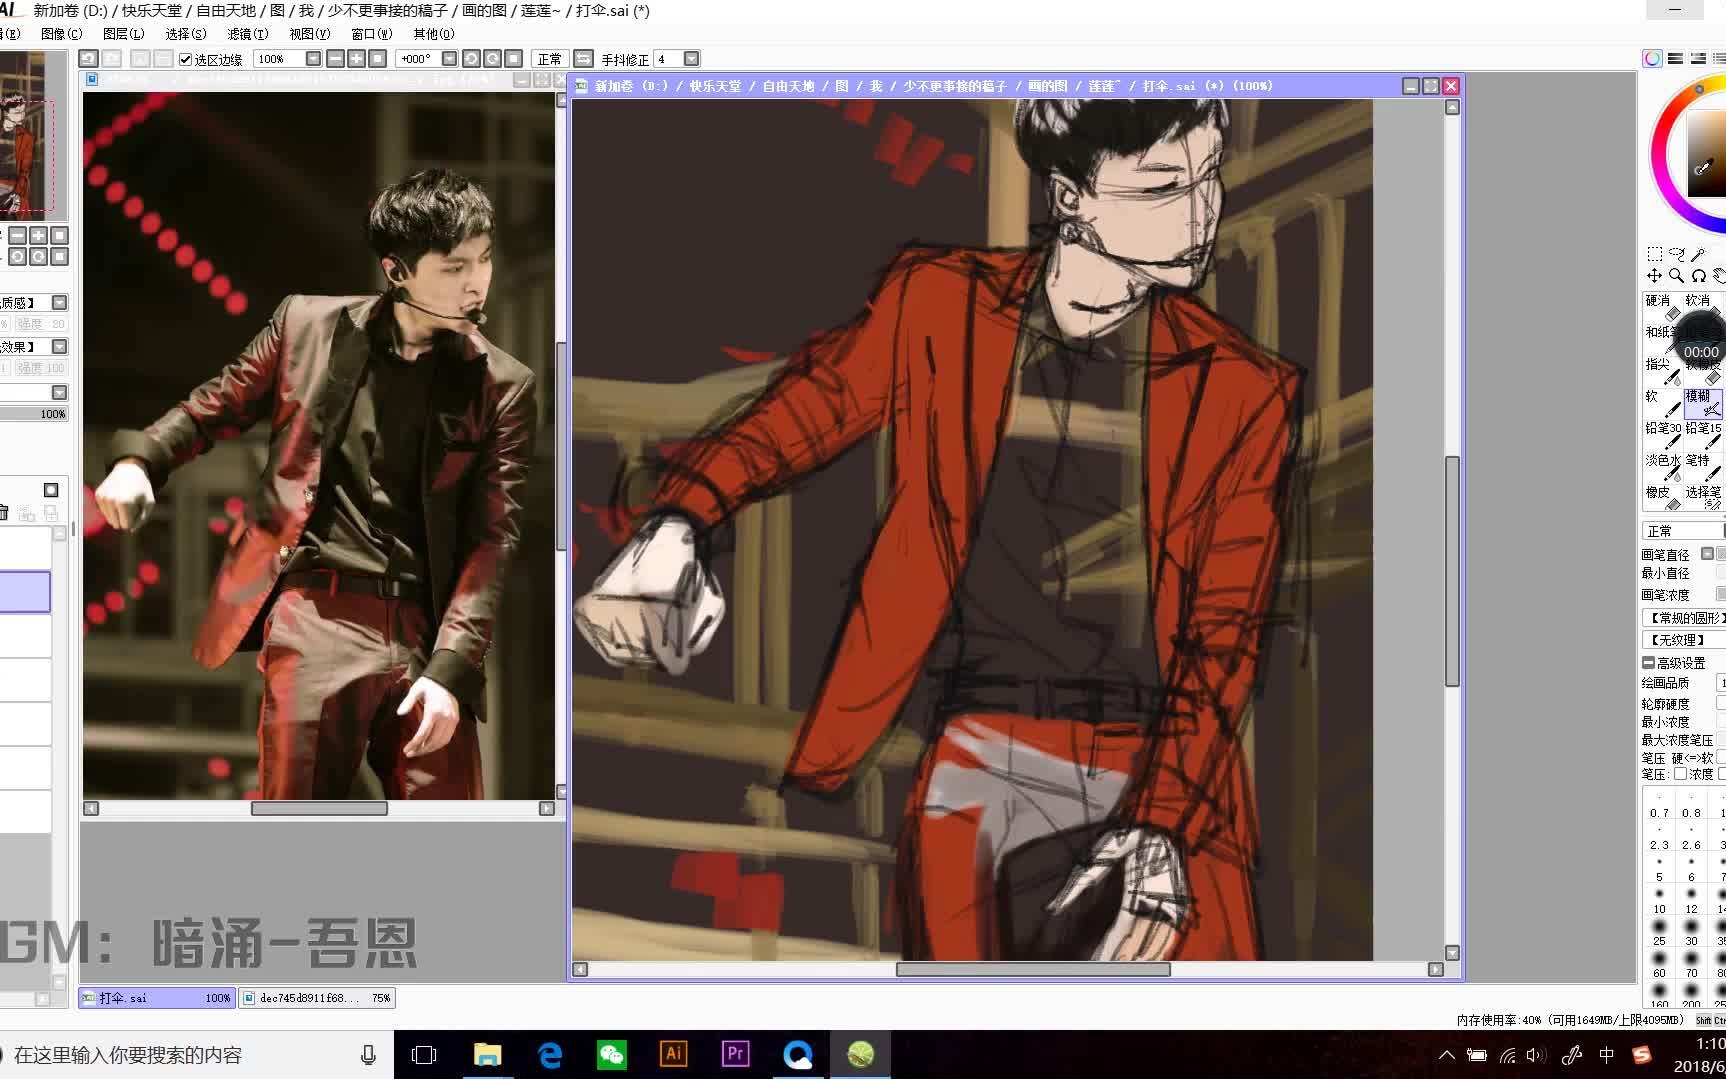
Task: Open the rotation angle +000° dropdown
Action: (449, 59)
